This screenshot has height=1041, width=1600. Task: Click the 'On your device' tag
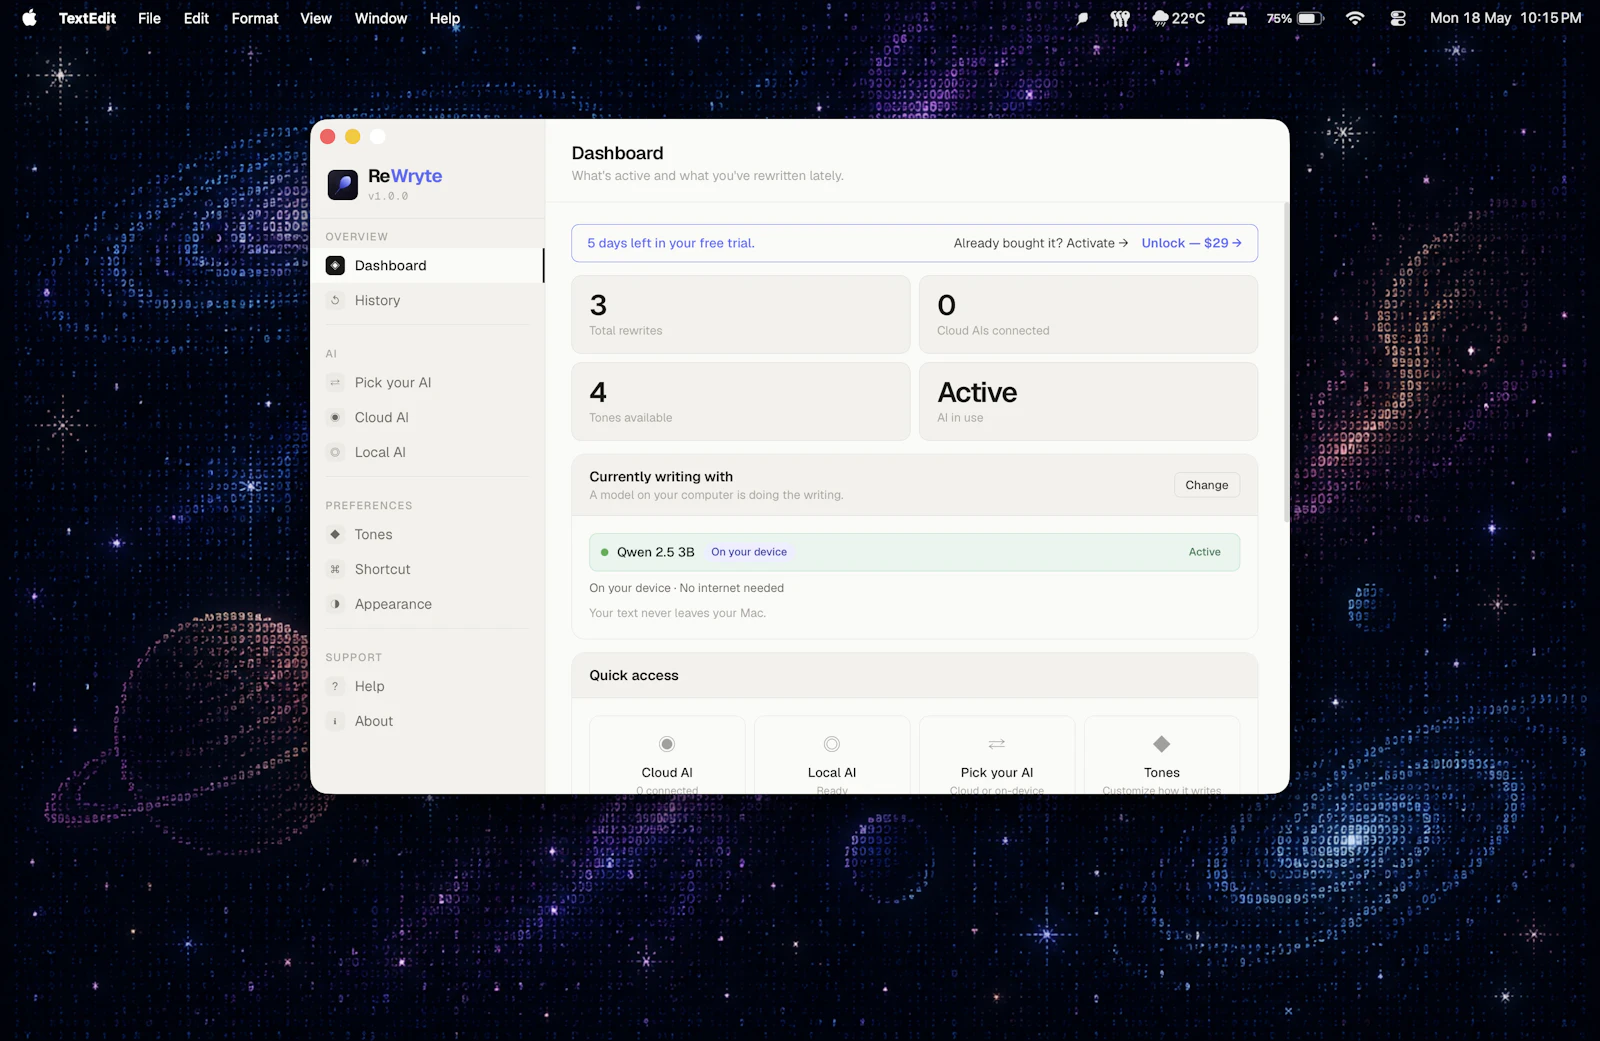click(749, 552)
